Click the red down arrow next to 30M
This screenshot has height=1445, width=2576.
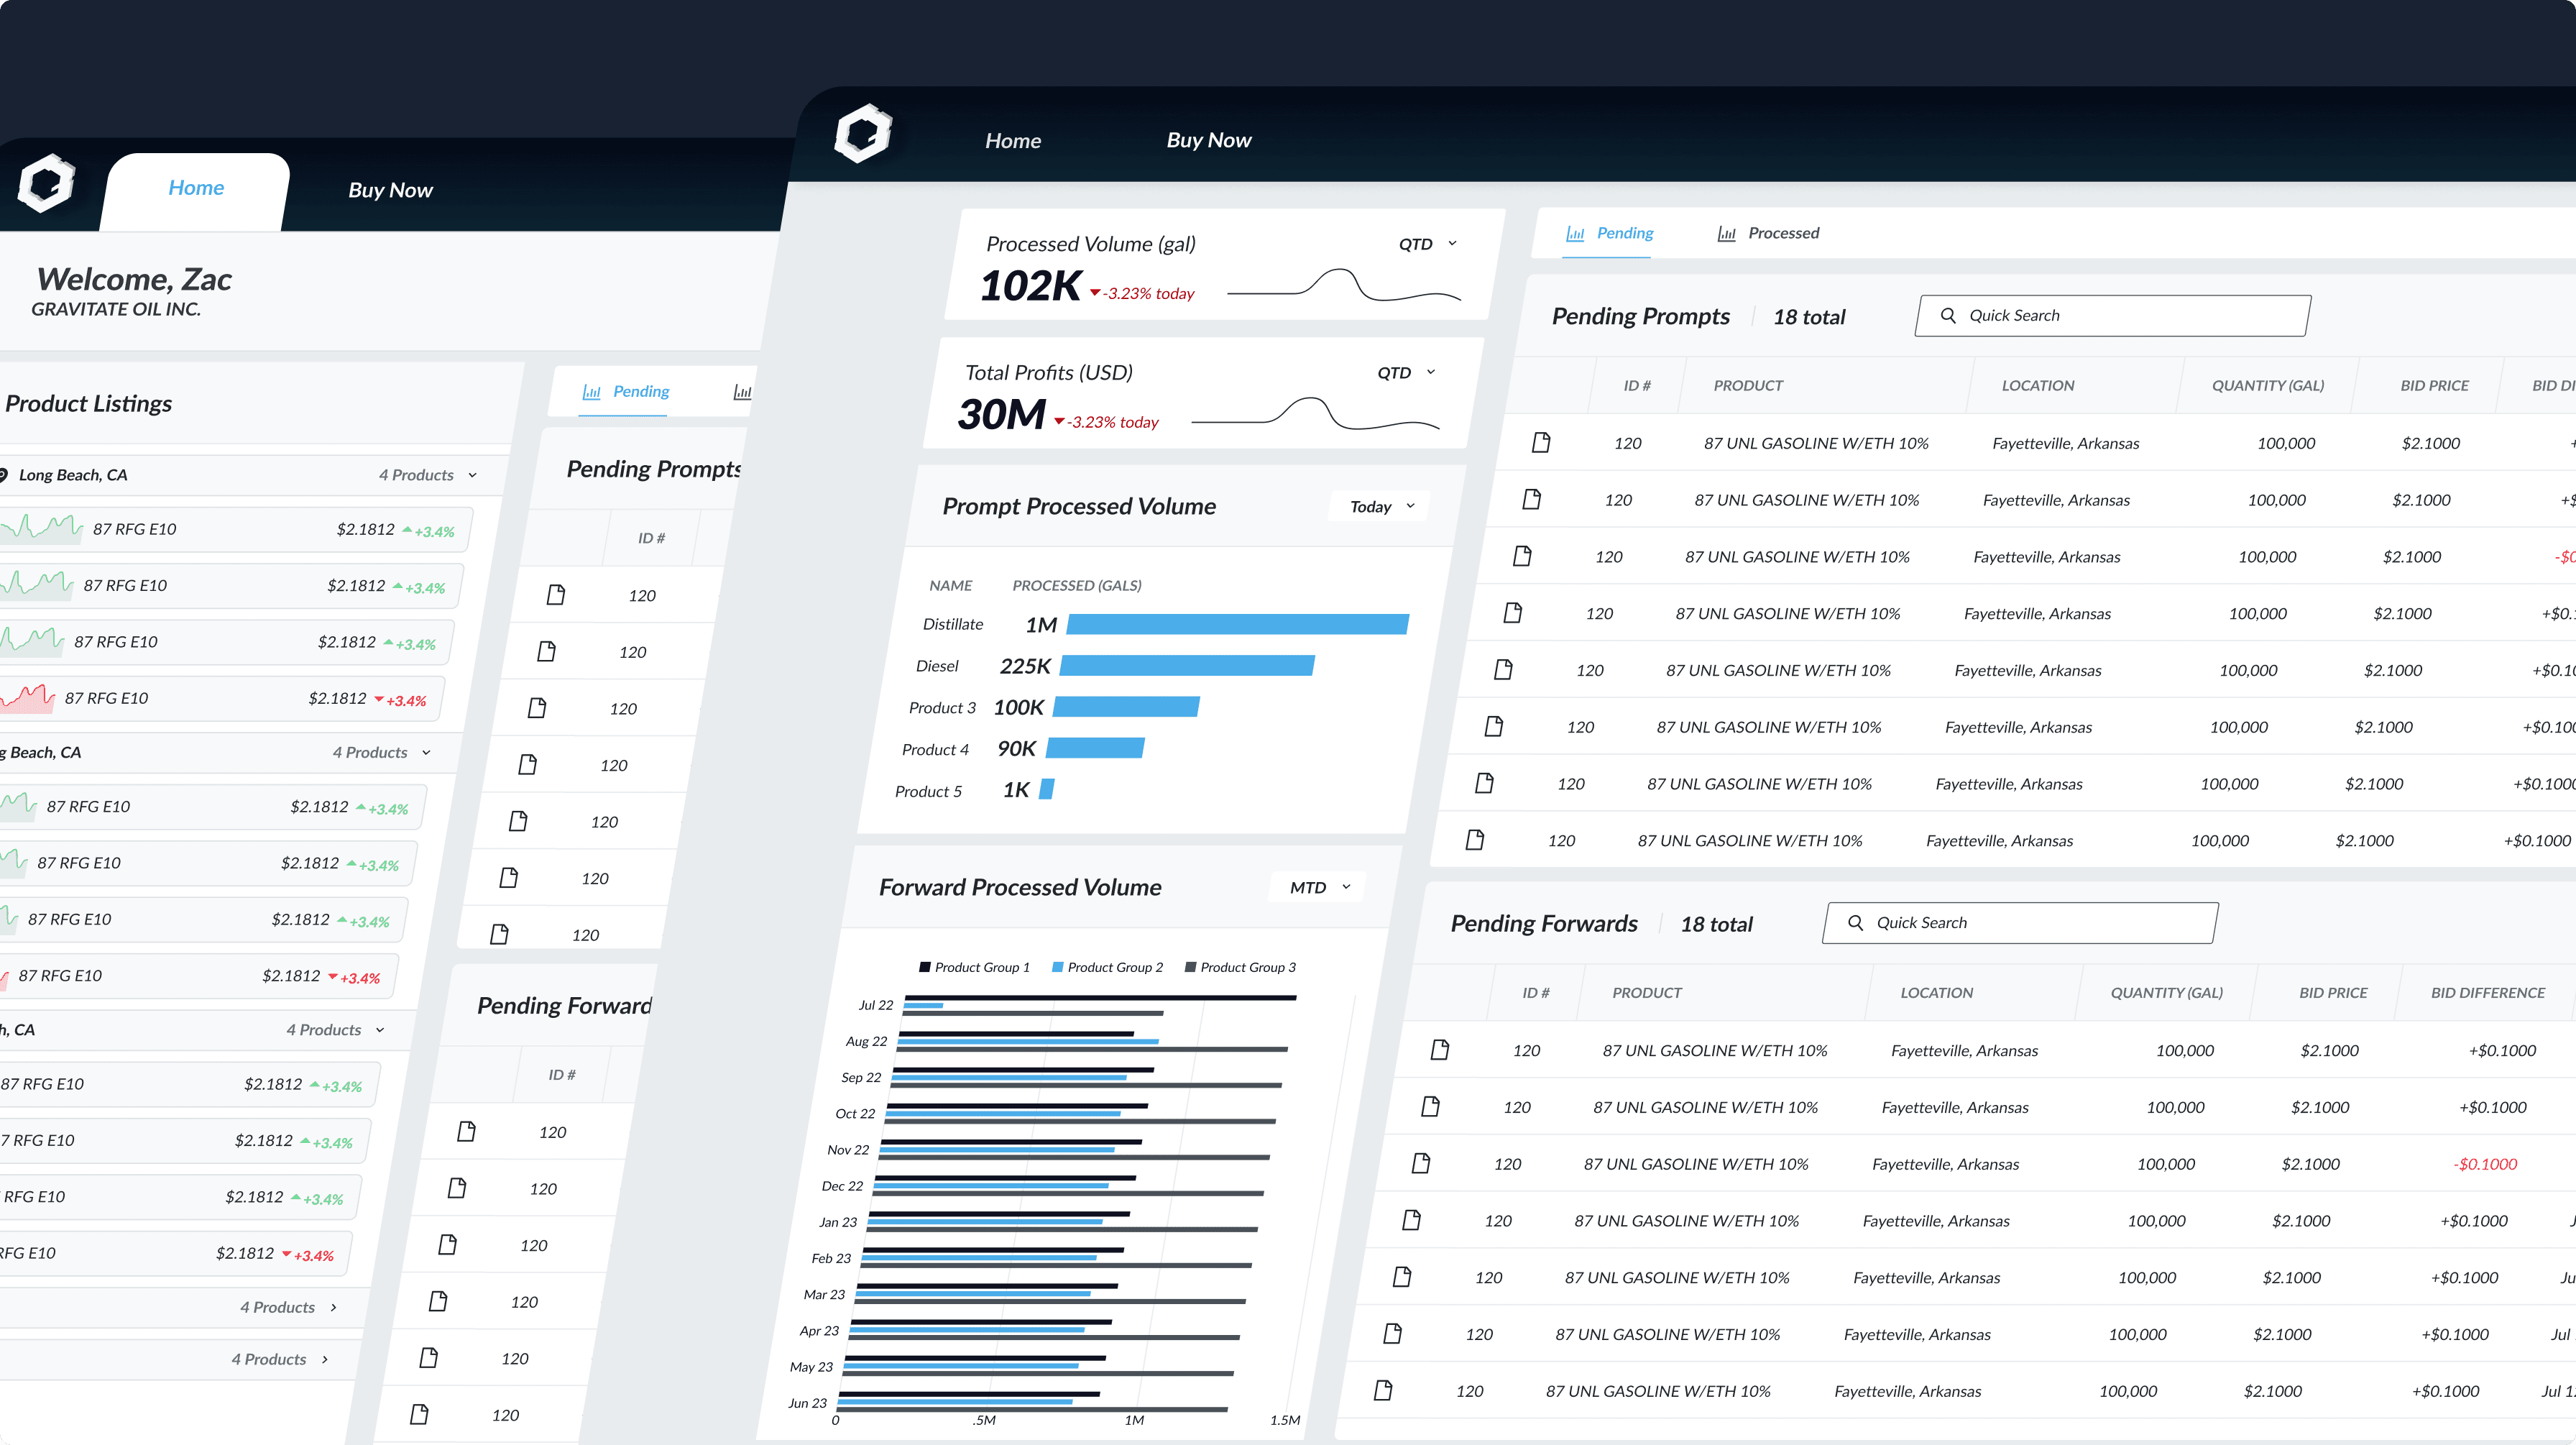point(1059,422)
